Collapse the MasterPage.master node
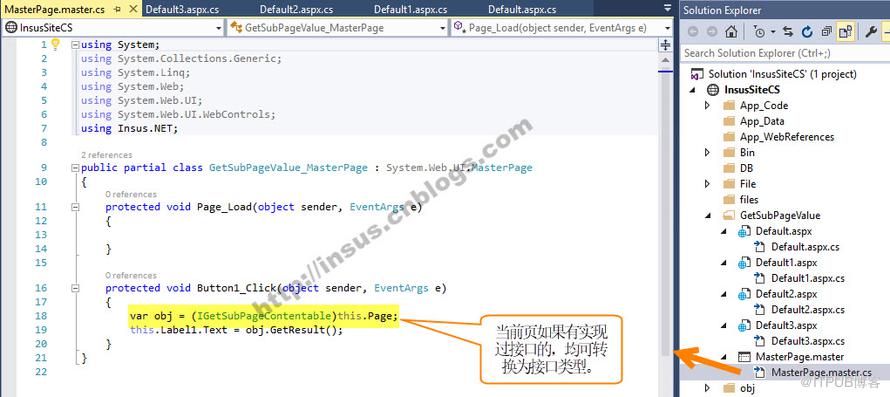Screen dimensions: 890x397 pyautogui.click(x=724, y=357)
